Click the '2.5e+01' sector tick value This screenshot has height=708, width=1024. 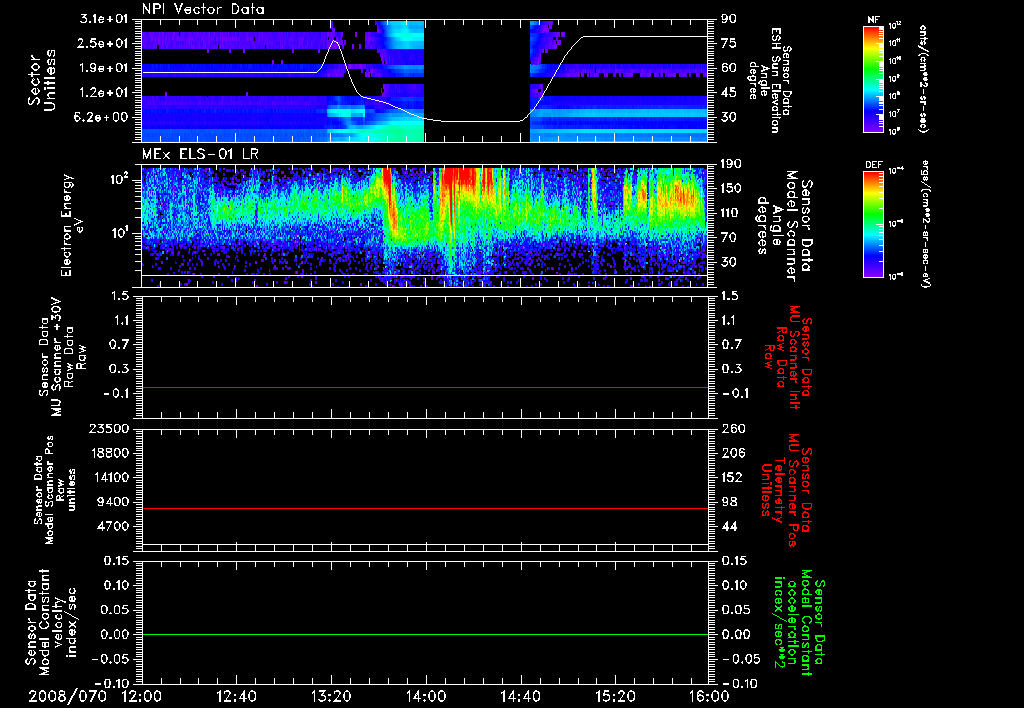pyautogui.click(x=104, y=43)
